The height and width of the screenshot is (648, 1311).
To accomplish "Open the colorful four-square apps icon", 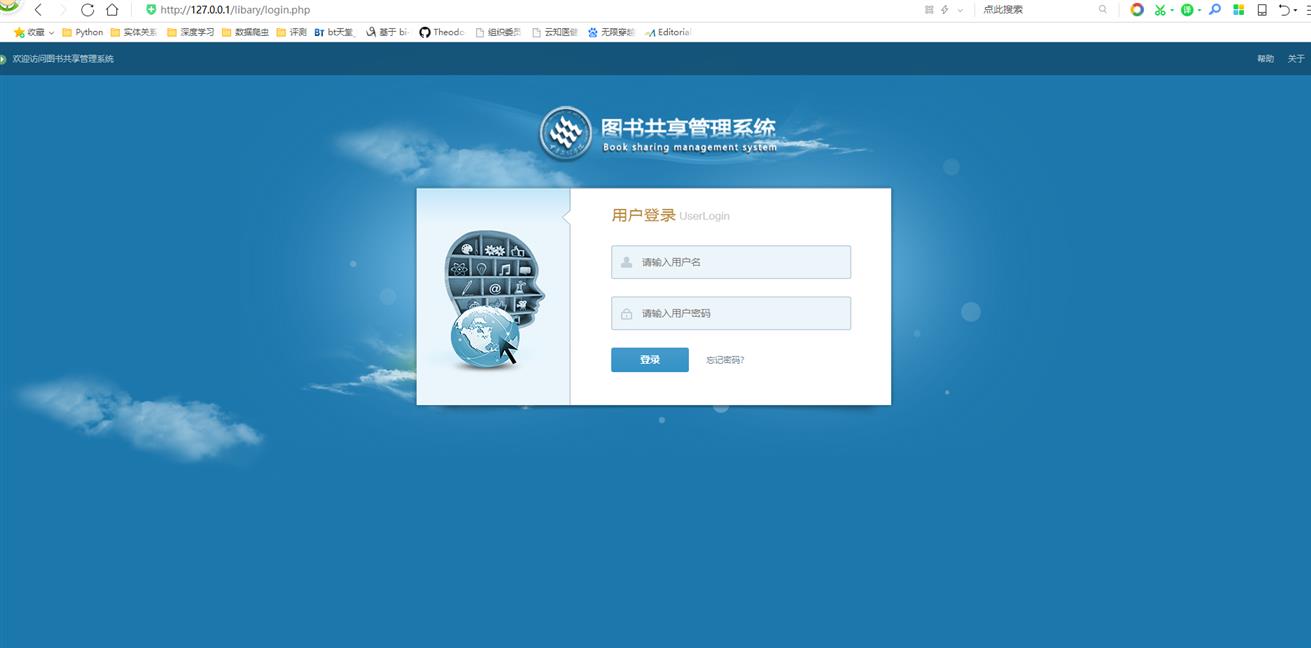I will pyautogui.click(x=1238, y=10).
